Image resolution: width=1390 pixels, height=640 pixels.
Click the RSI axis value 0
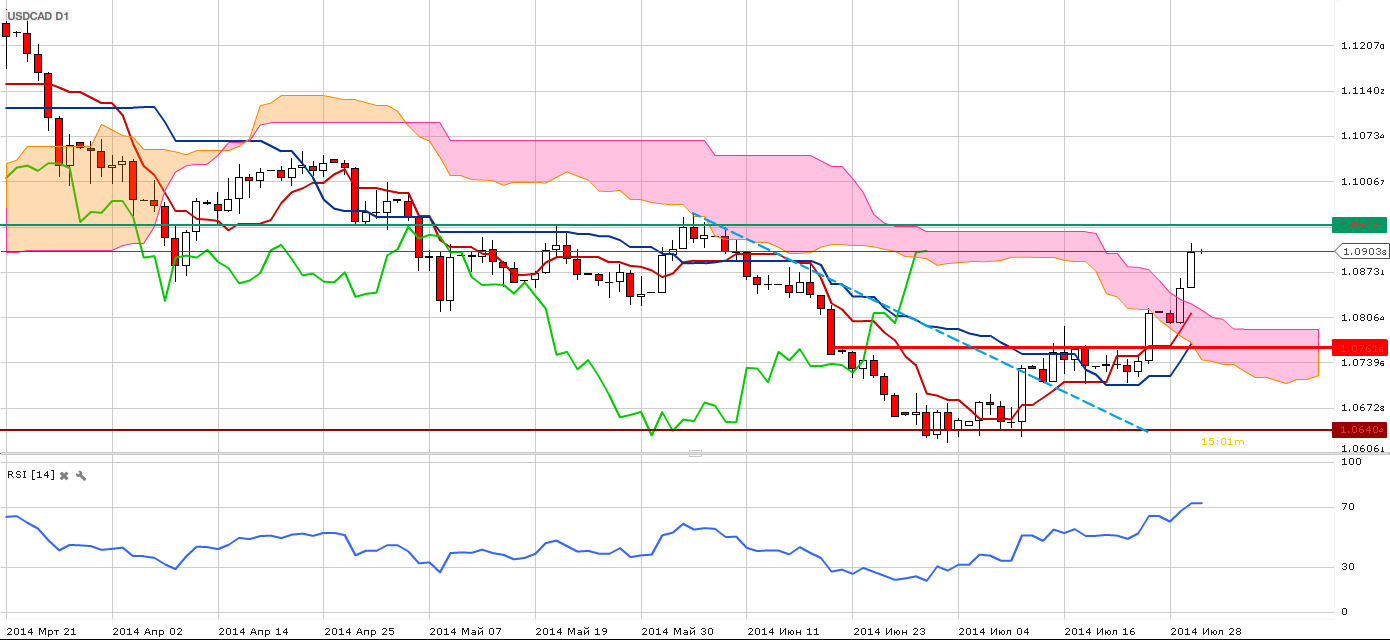pyautogui.click(x=1344, y=612)
